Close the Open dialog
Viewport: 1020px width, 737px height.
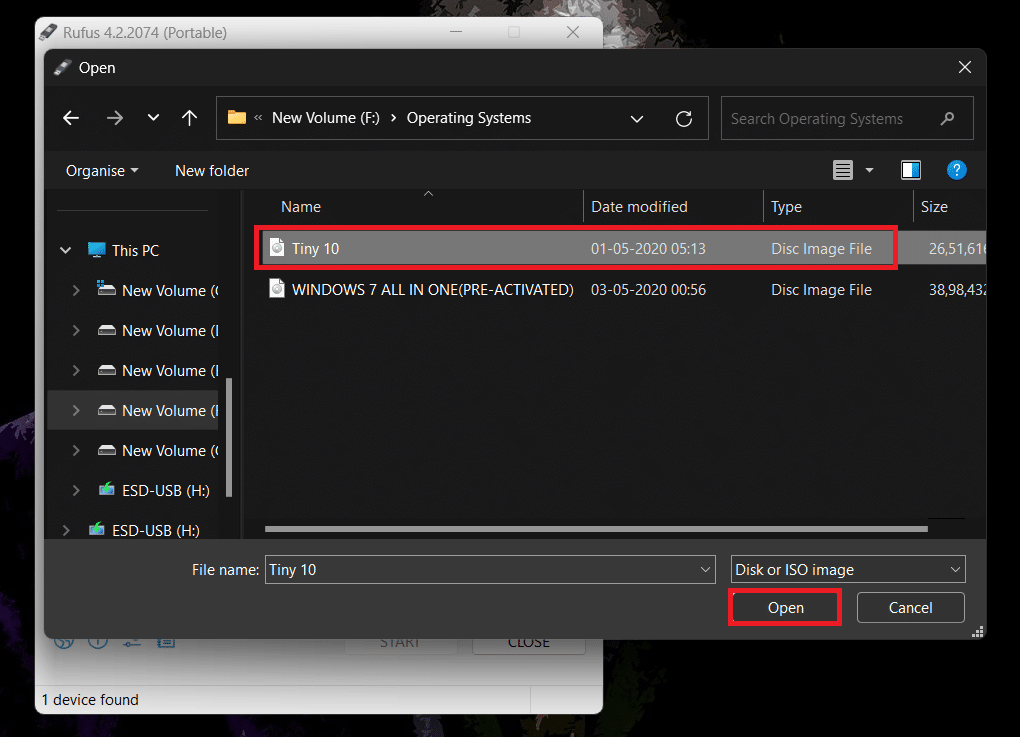965,68
